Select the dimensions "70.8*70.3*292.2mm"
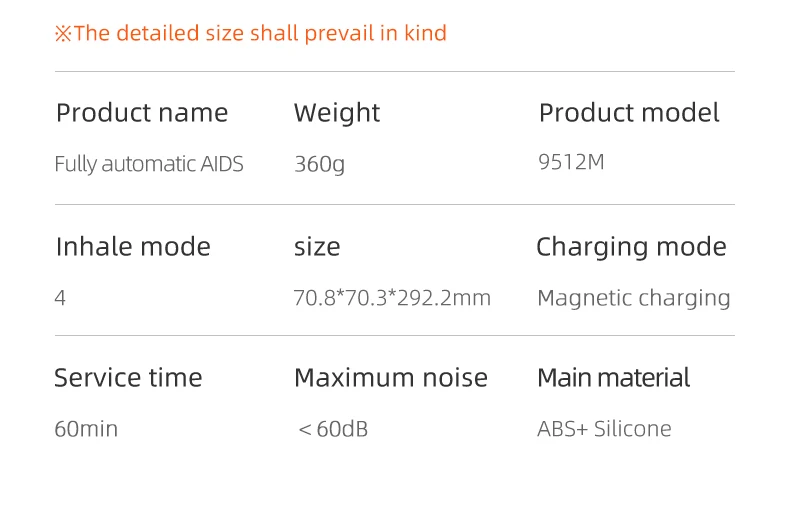 [x=392, y=298]
